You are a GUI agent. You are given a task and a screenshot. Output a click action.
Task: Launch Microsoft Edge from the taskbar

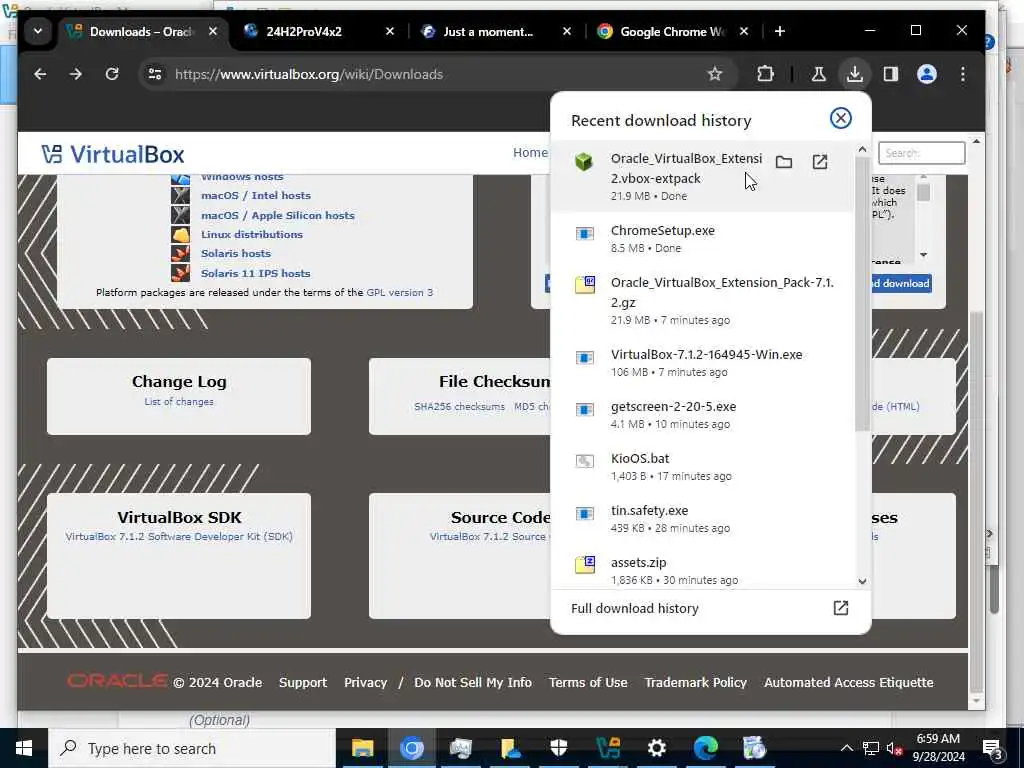[705, 748]
